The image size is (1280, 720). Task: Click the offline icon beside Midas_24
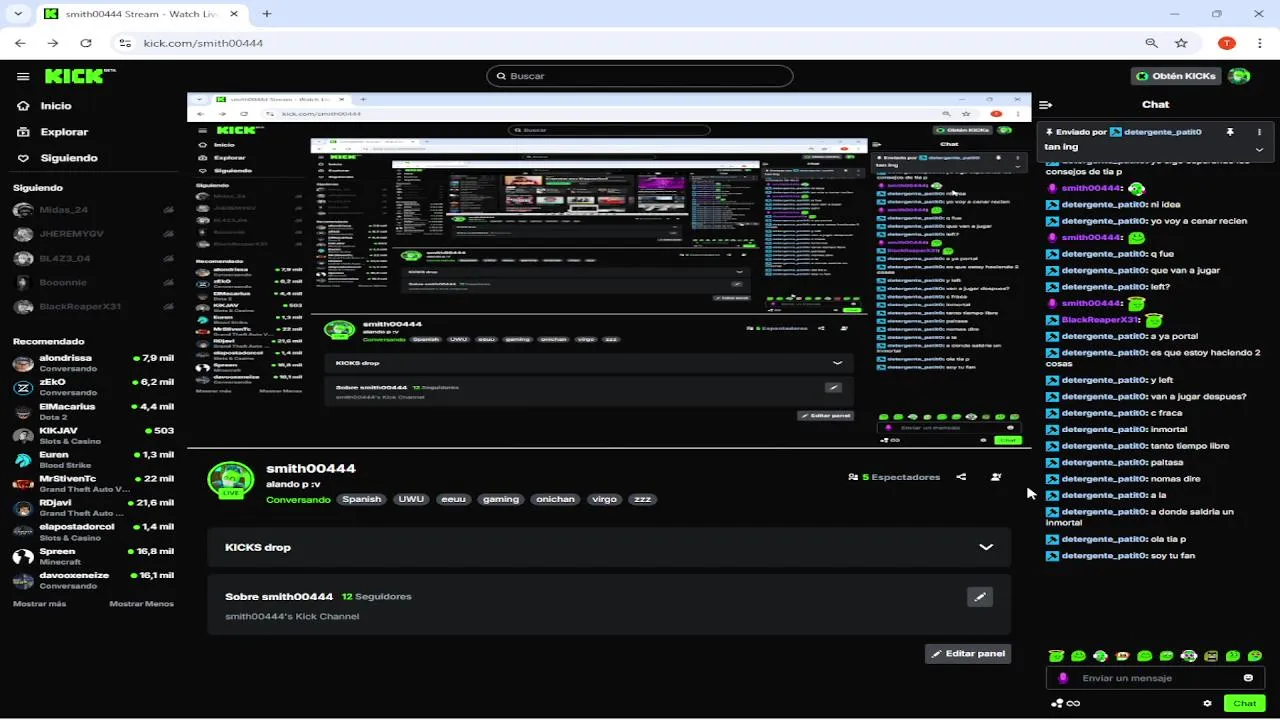point(168,210)
